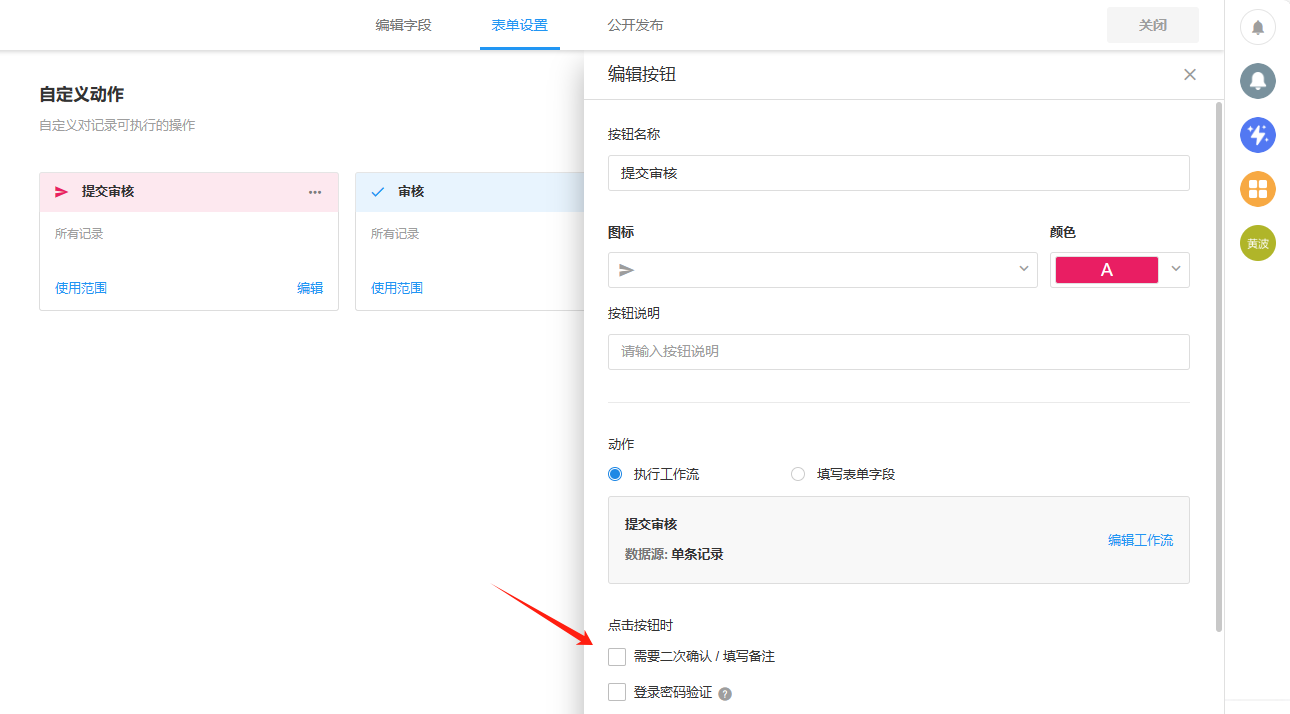The width and height of the screenshot is (1290, 714).
Task: Close the 编辑按钮 panel with X
Action: point(1189,74)
